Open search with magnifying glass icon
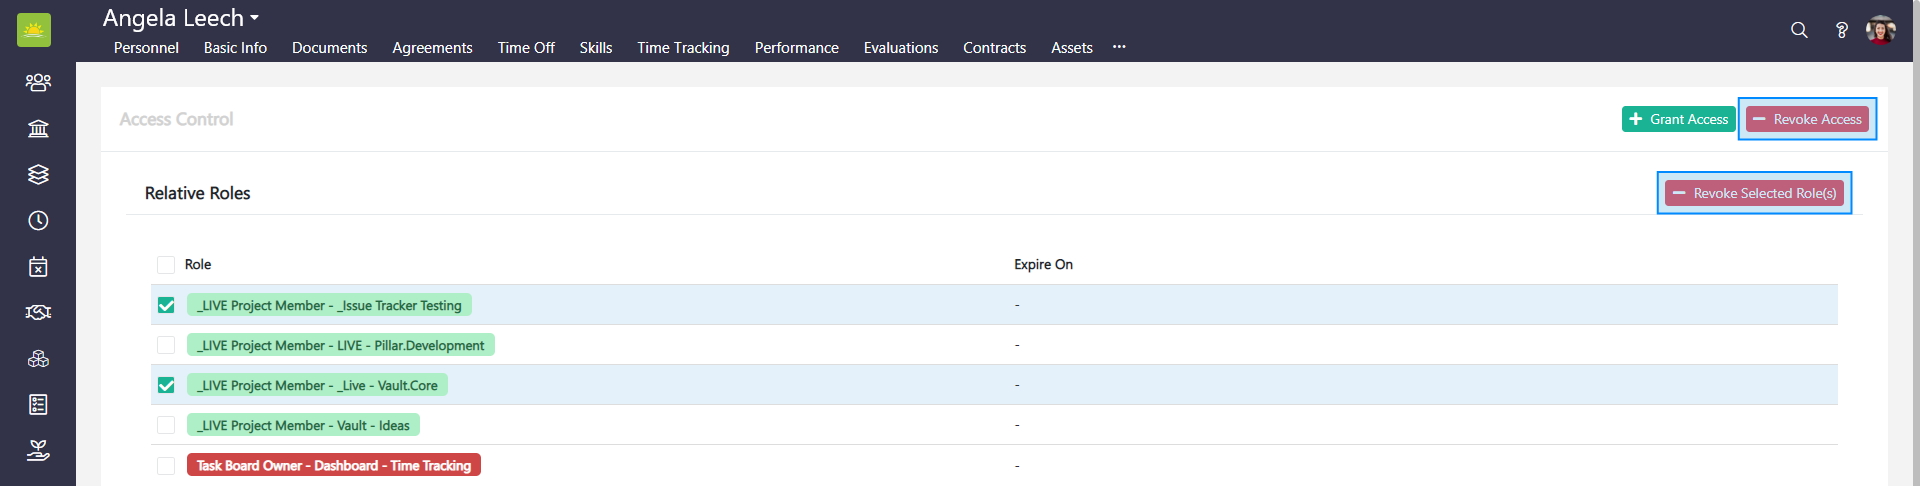Viewport: 1920px width, 486px height. 1799,30
